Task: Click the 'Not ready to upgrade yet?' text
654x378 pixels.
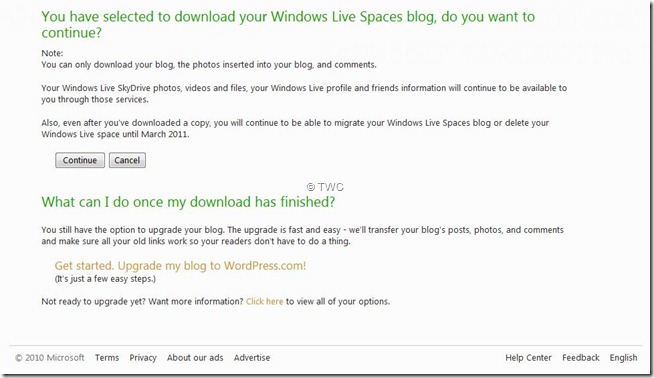Action: click(93, 301)
